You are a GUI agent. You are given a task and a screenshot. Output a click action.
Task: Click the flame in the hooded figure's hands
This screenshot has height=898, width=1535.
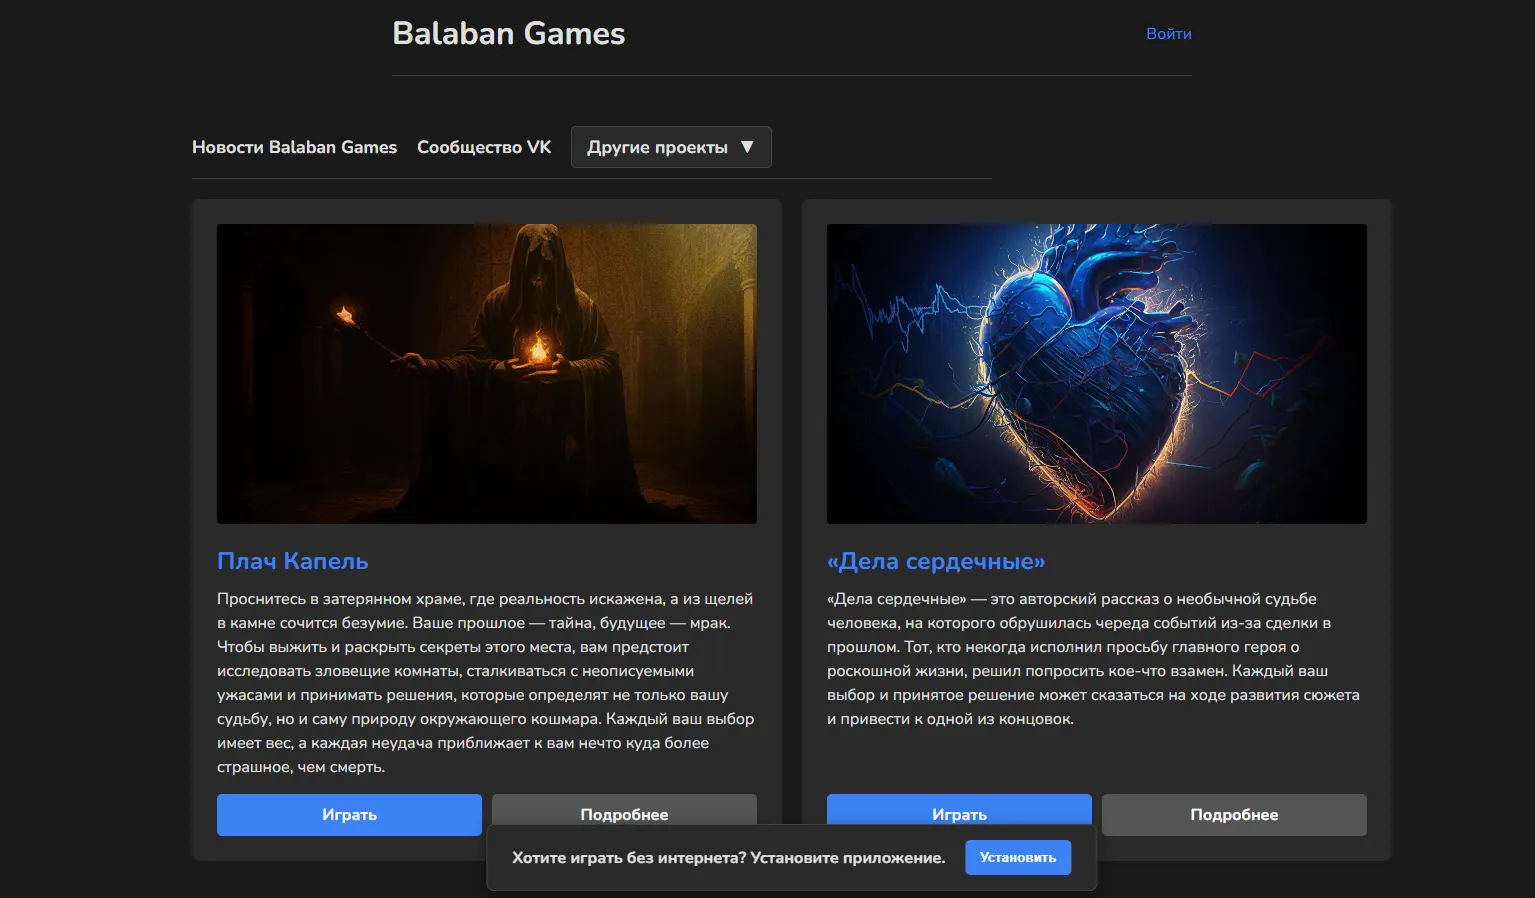pyautogui.click(x=537, y=348)
